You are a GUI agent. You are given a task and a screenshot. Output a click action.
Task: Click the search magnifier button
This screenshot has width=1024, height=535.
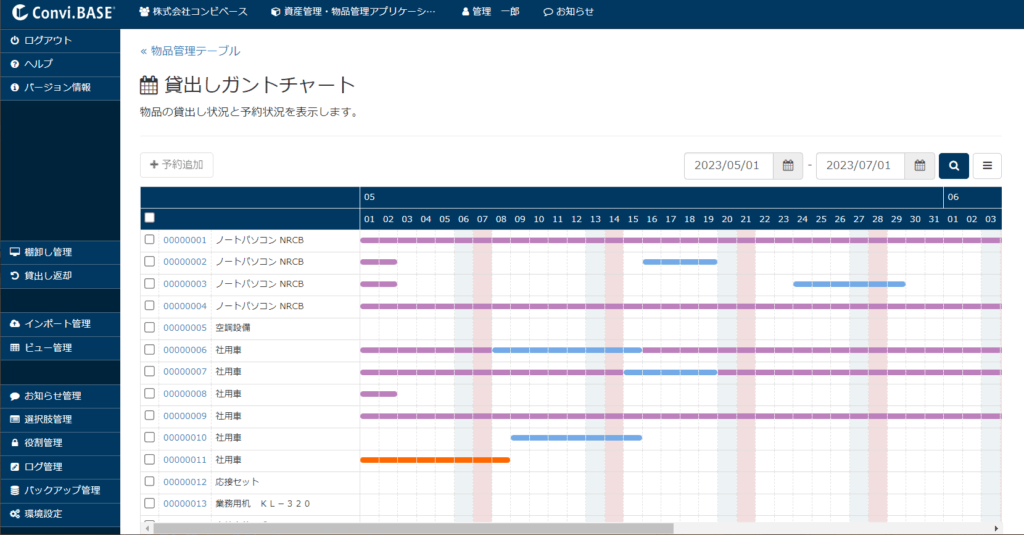(954, 166)
